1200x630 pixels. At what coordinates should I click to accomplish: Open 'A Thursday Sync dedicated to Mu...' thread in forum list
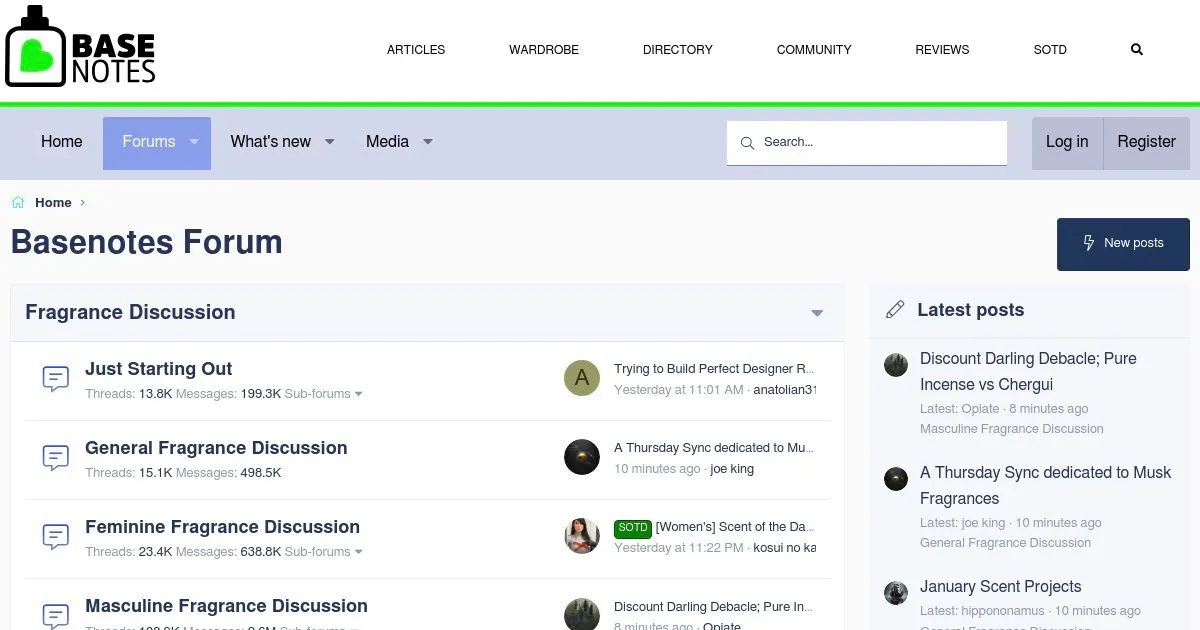tap(714, 448)
